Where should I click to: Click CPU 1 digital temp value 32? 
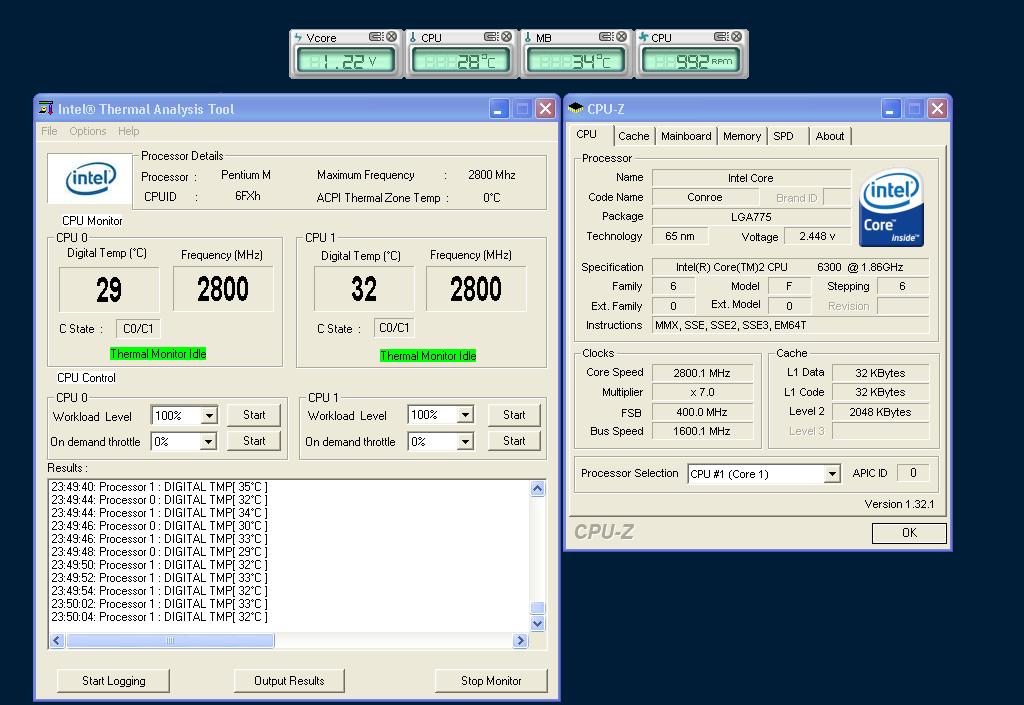(x=364, y=289)
